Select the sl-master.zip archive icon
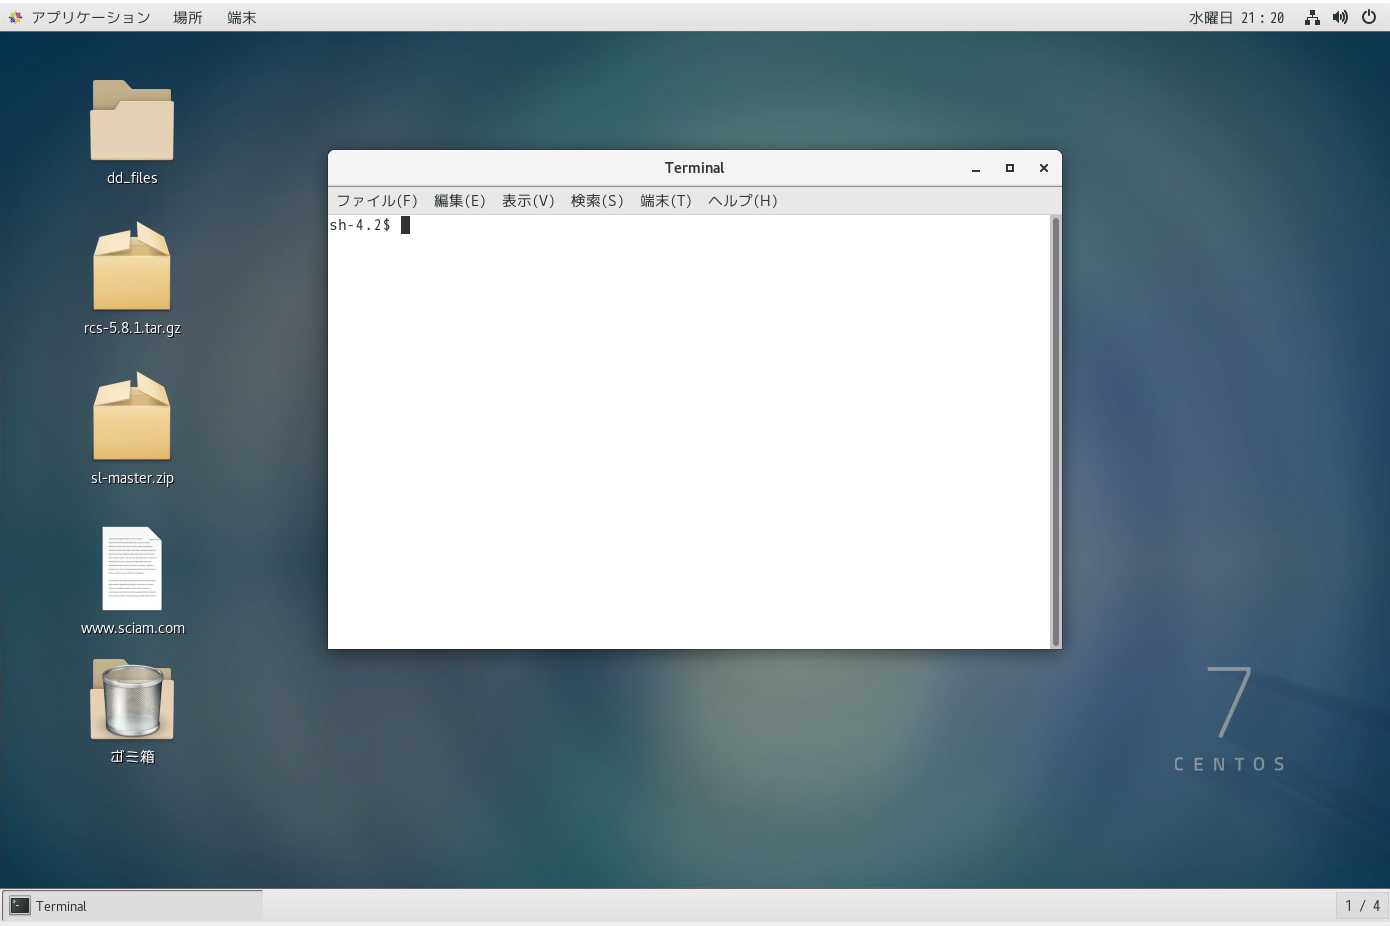 click(132, 418)
